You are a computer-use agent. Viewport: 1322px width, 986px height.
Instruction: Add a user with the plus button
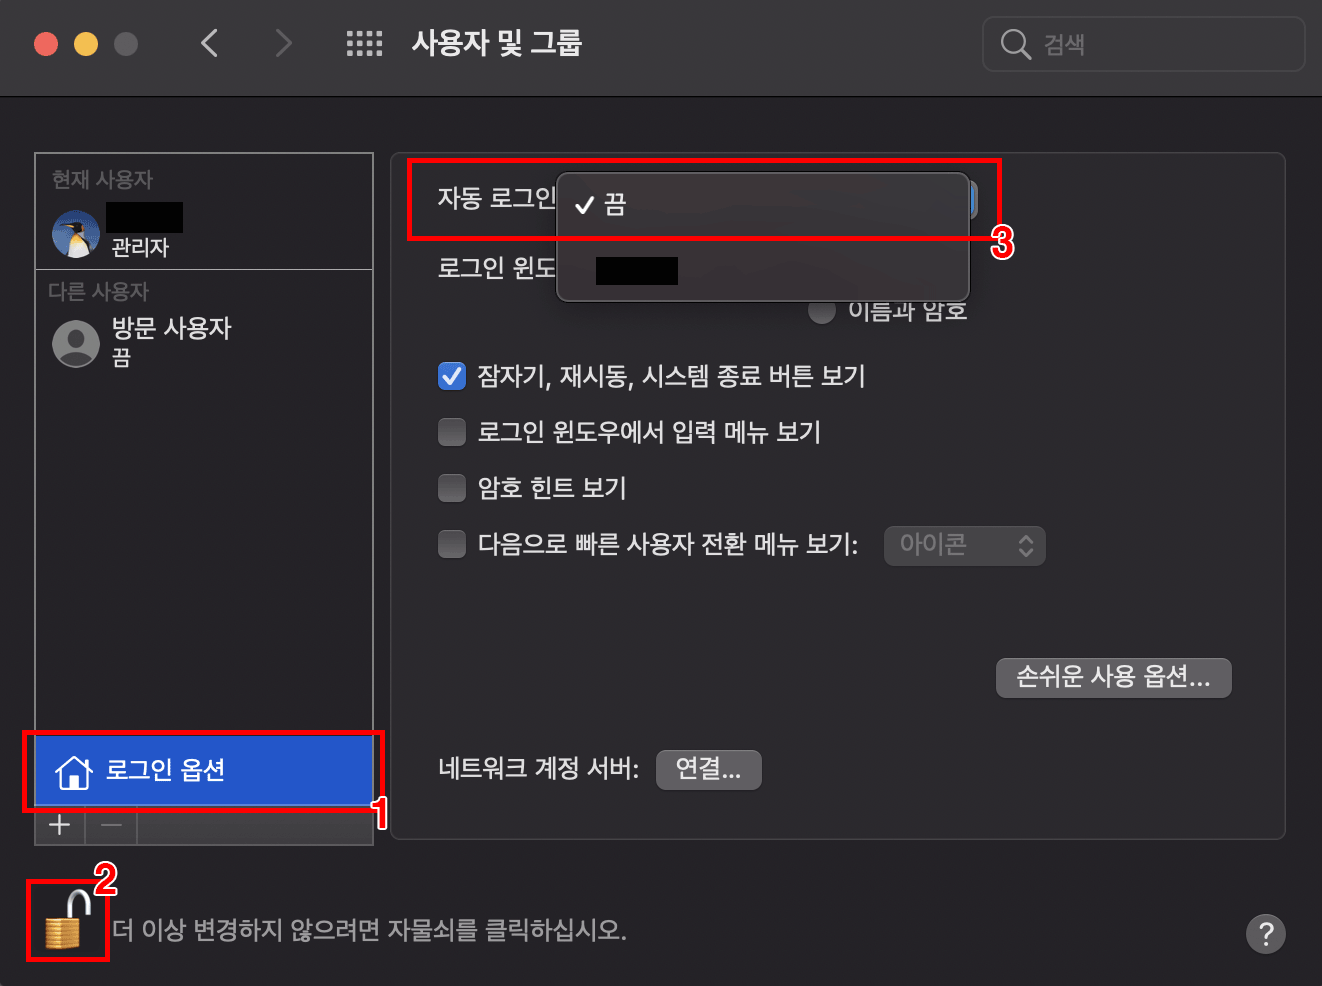pos(60,825)
